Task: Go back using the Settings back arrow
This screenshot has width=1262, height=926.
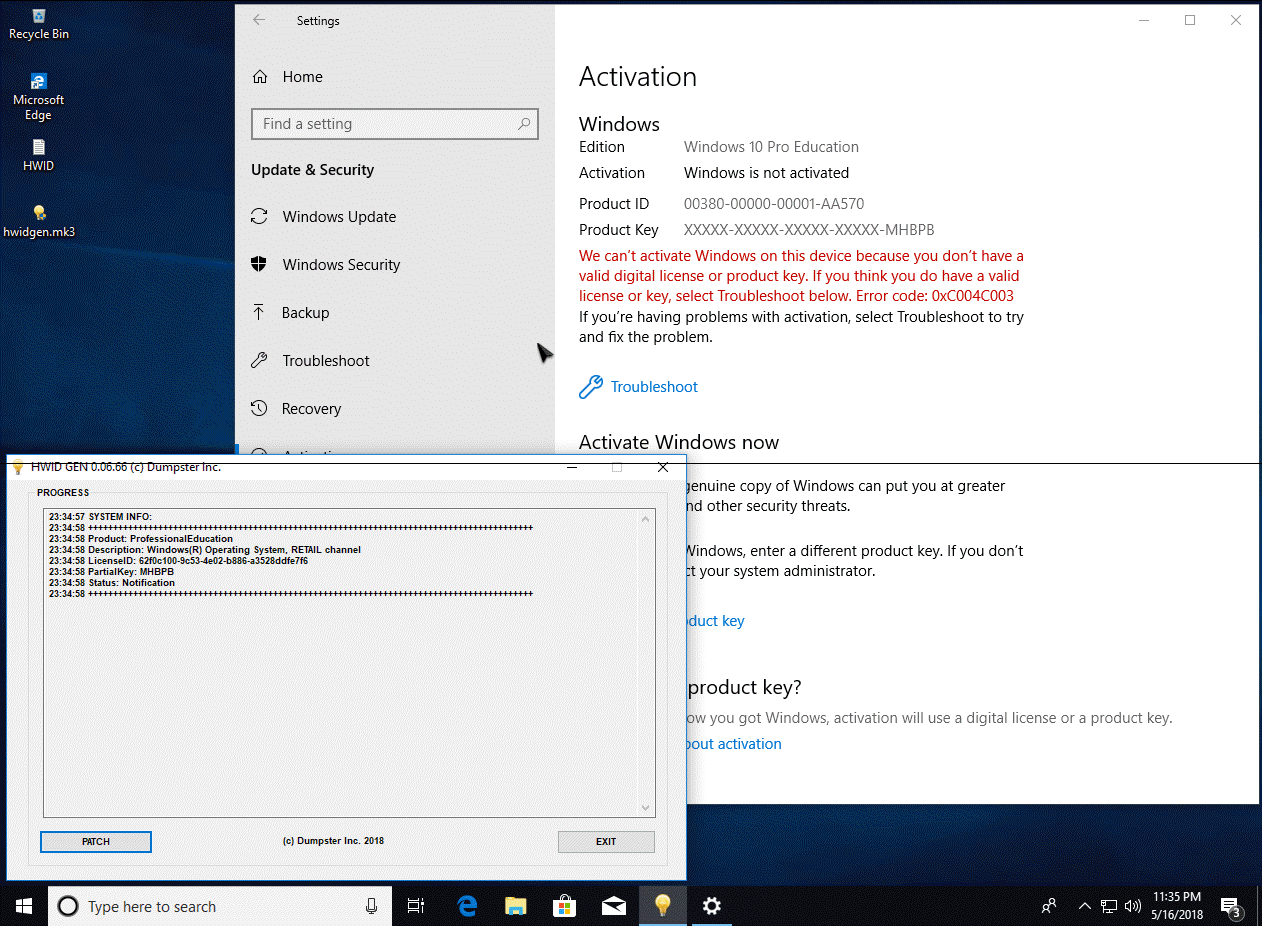Action: pyautogui.click(x=258, y=20)
